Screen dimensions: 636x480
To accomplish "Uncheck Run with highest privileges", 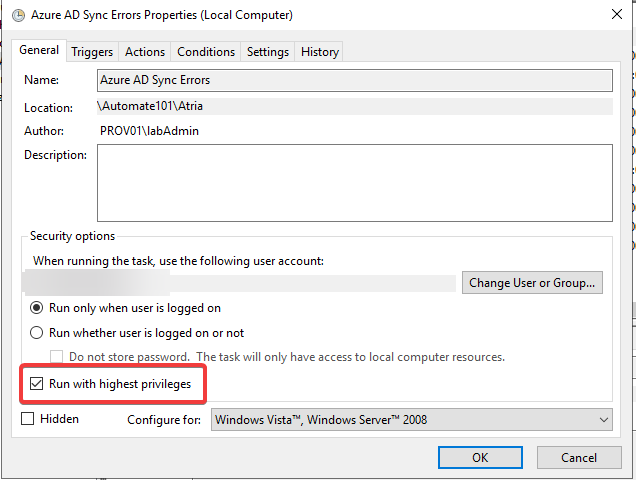I will (37, 384).
